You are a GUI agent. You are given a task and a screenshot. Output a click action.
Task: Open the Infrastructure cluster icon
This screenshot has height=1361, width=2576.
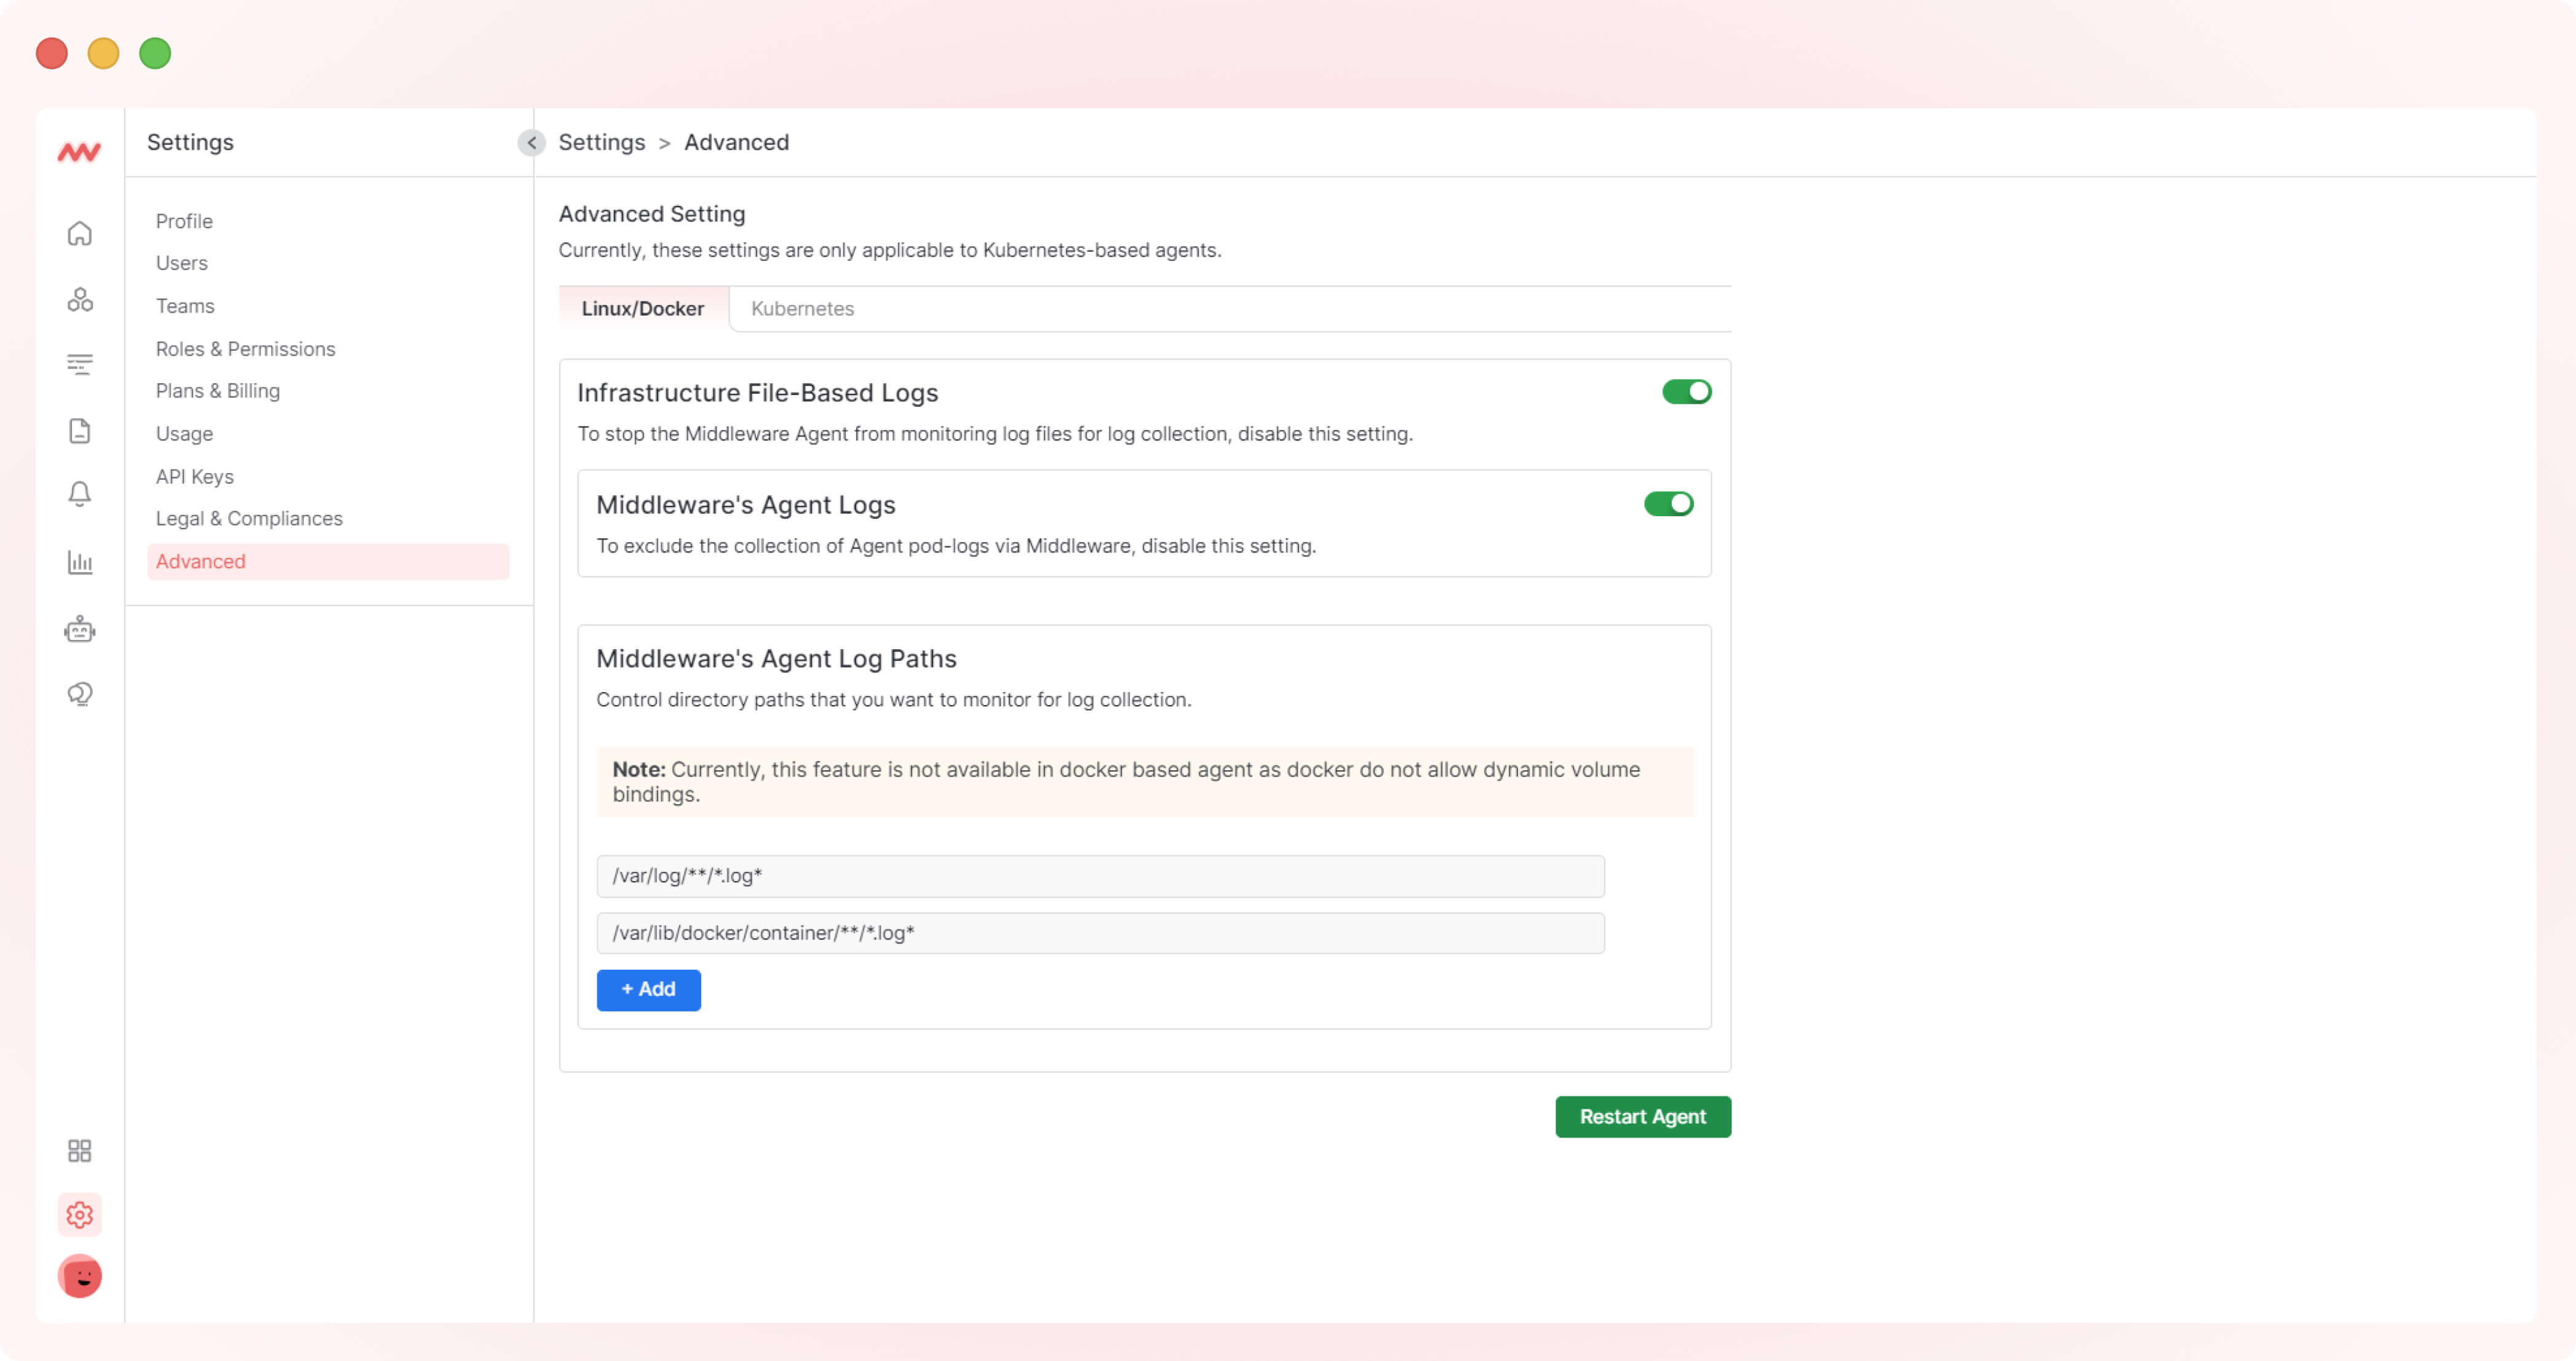pyautogui.click(x=80, y=299)
